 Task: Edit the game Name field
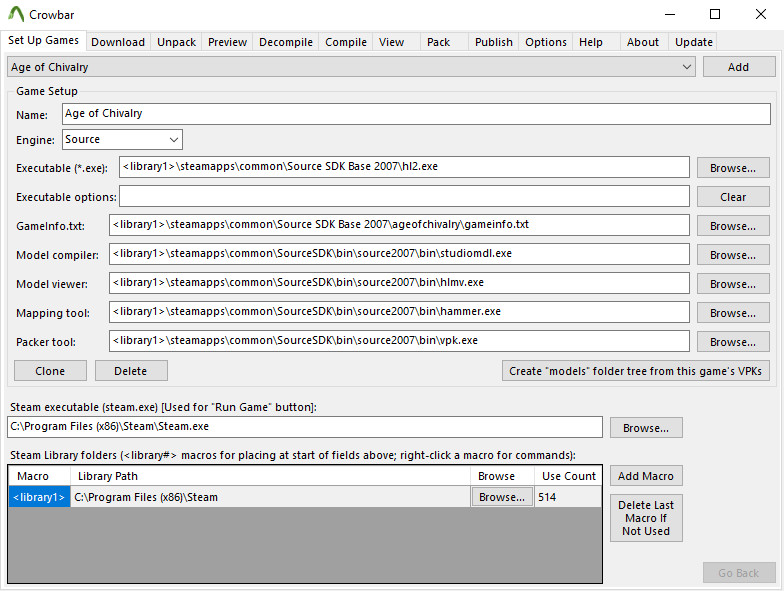(416, 114)
